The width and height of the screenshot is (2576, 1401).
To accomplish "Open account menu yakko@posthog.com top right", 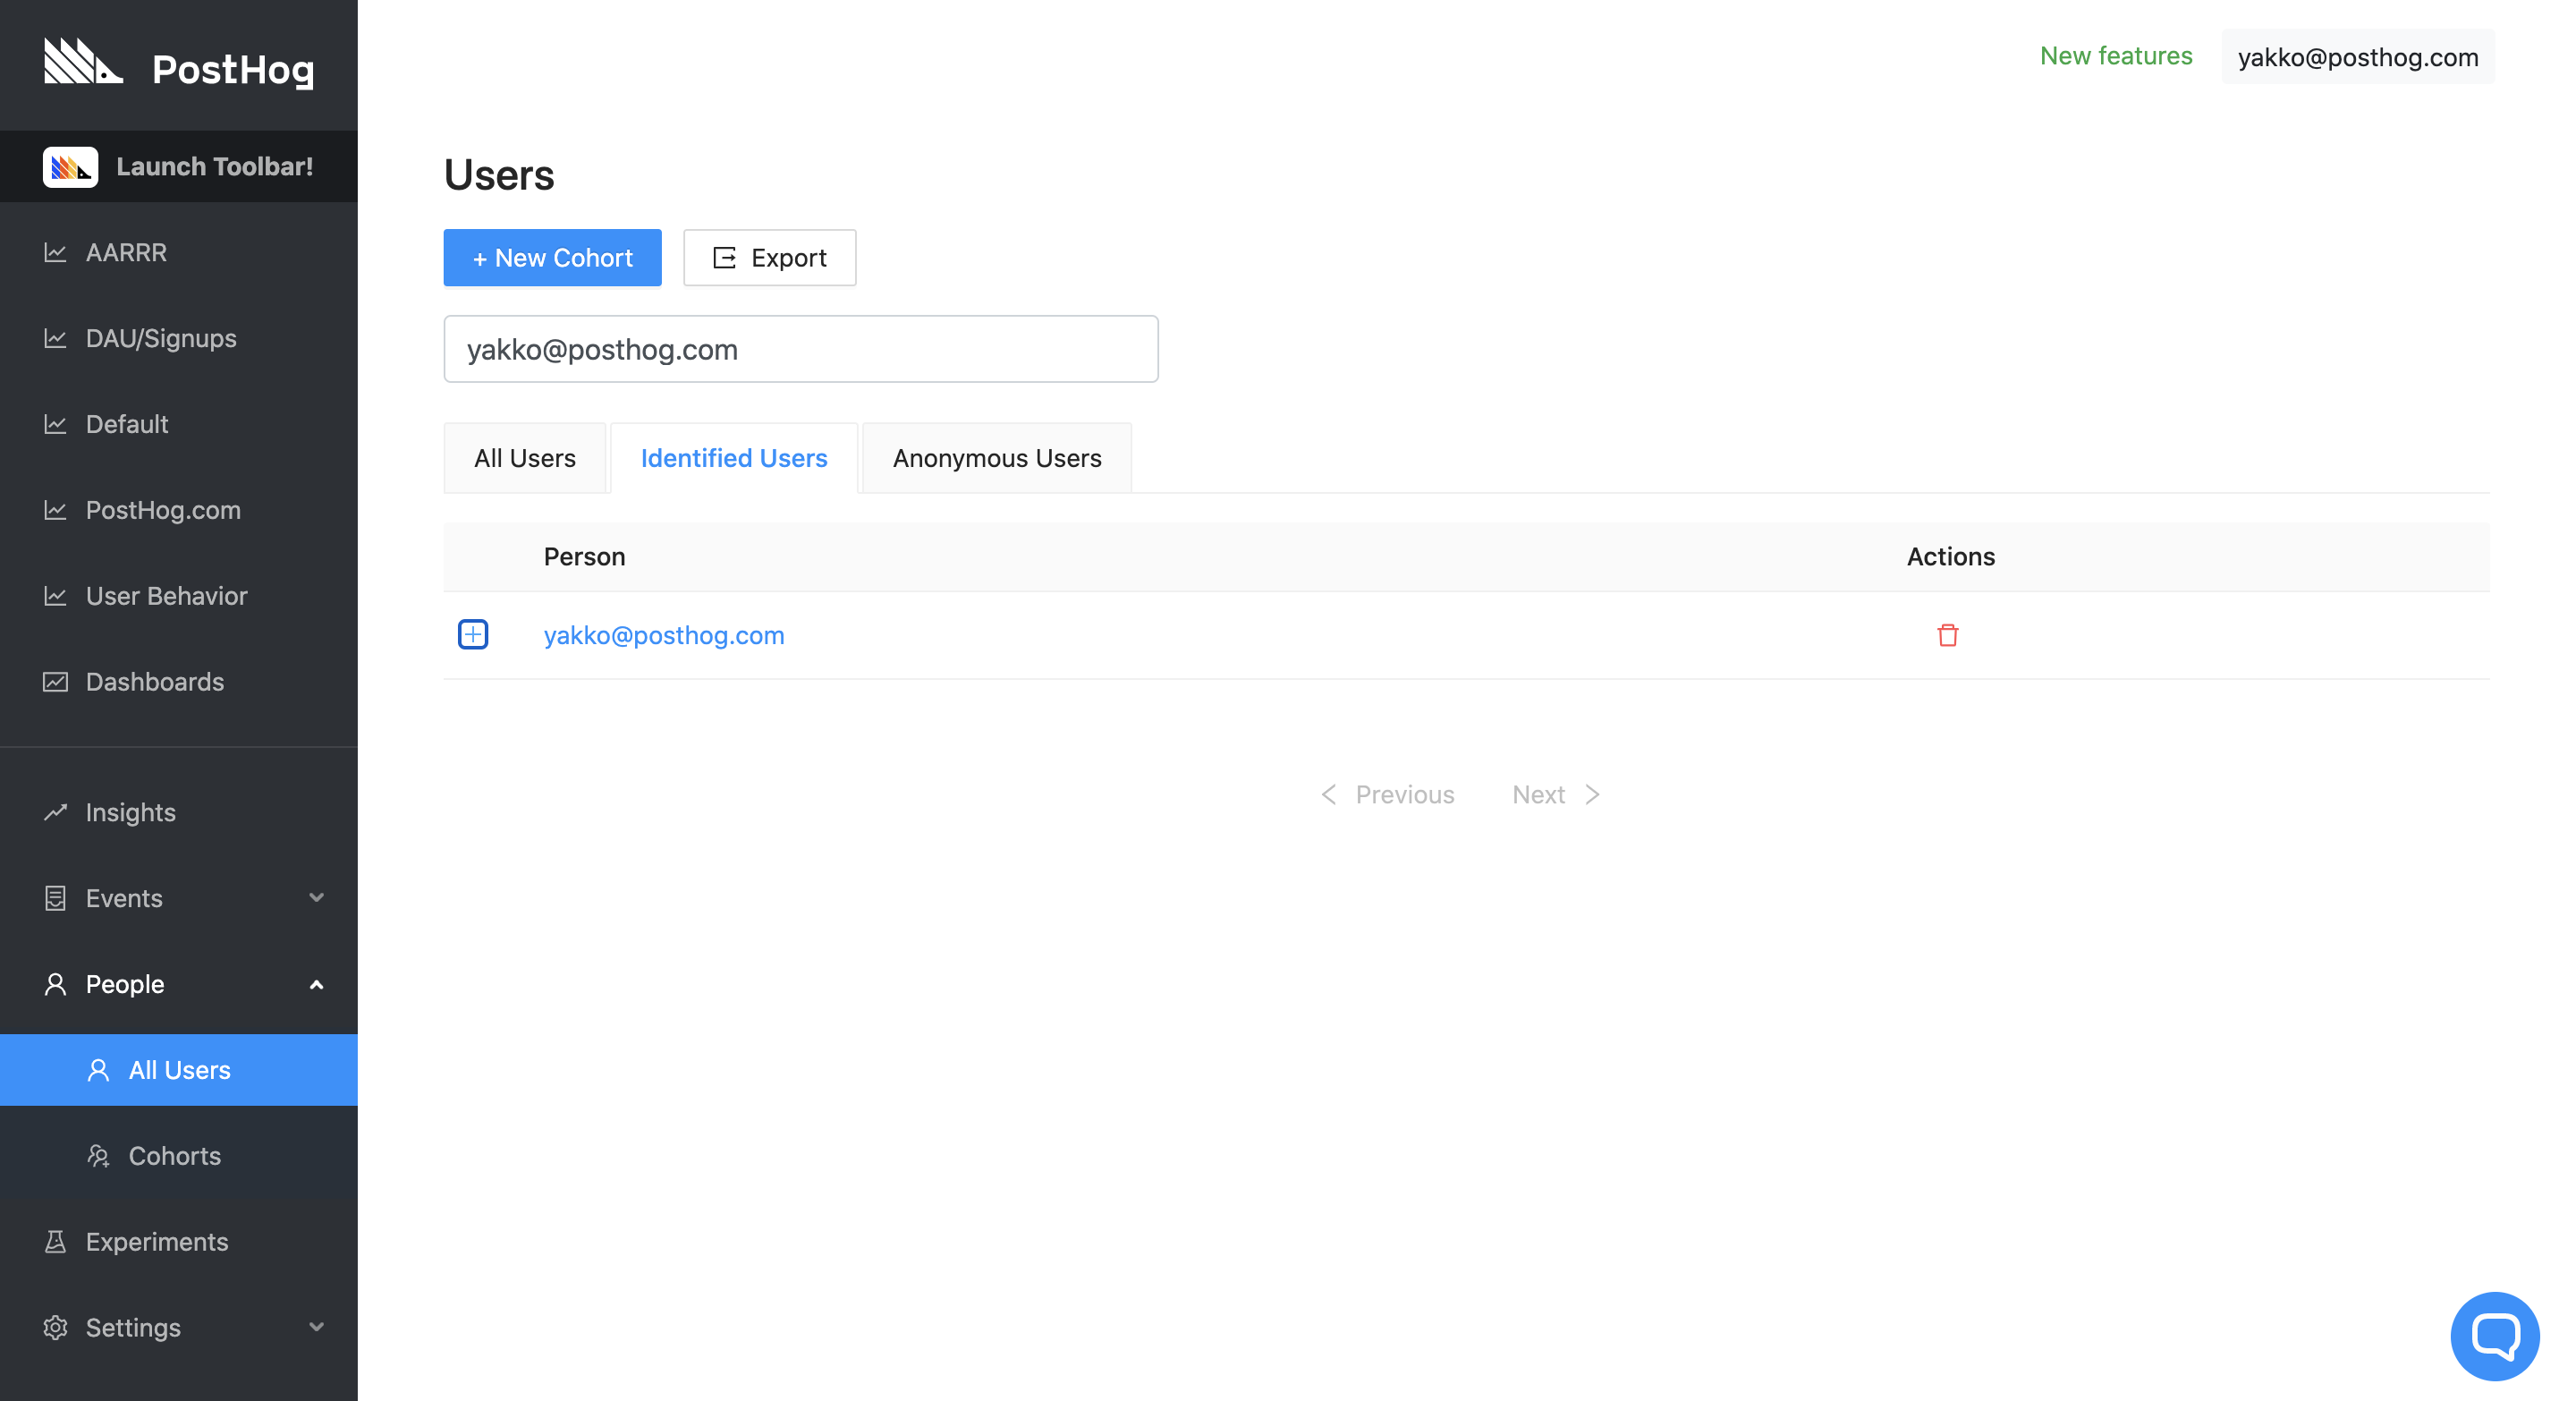I will 2357,57.
